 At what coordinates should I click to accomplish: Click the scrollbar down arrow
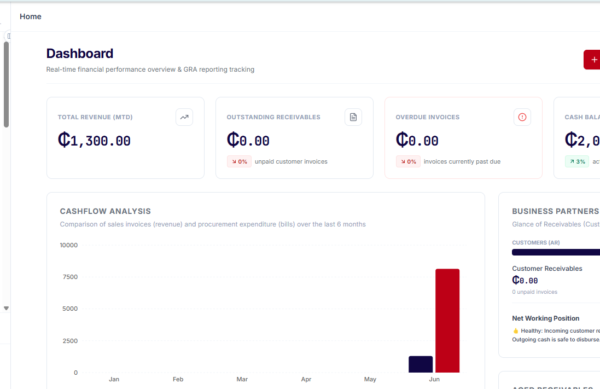pos(6,308)
